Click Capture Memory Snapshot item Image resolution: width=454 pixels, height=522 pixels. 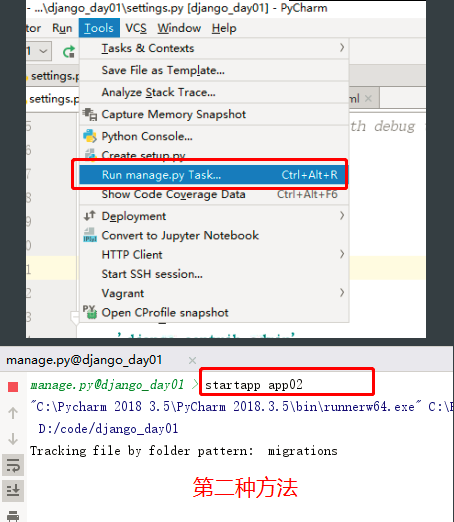214,114
